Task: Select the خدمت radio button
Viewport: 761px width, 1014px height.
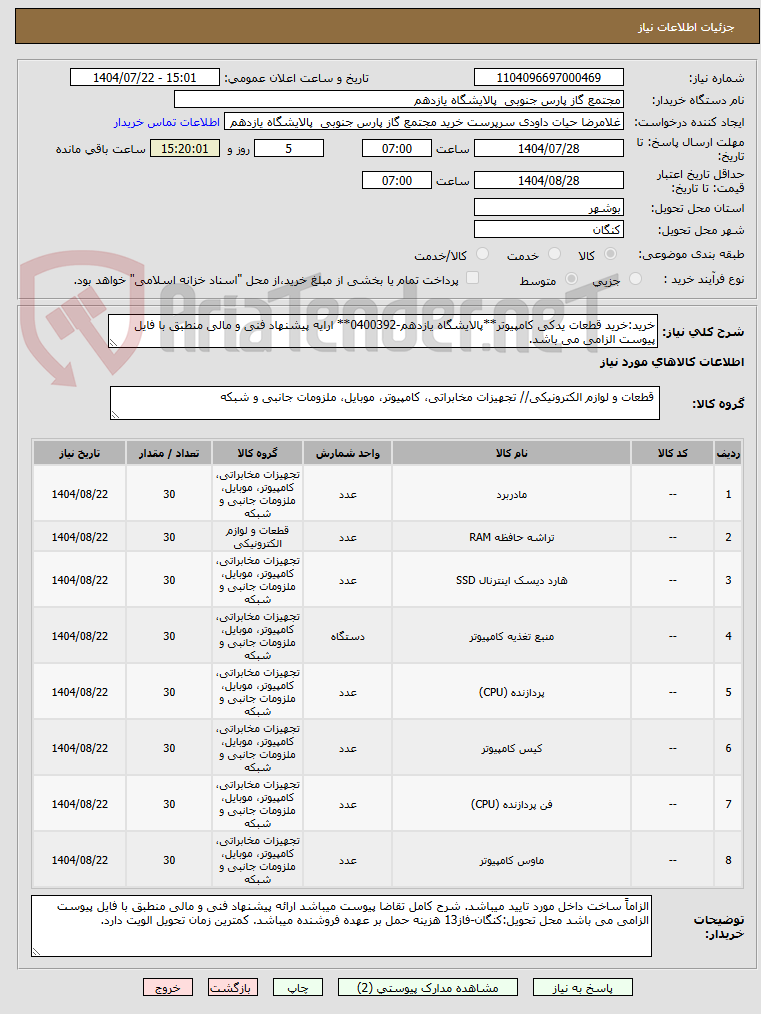Action: (554, 254)
